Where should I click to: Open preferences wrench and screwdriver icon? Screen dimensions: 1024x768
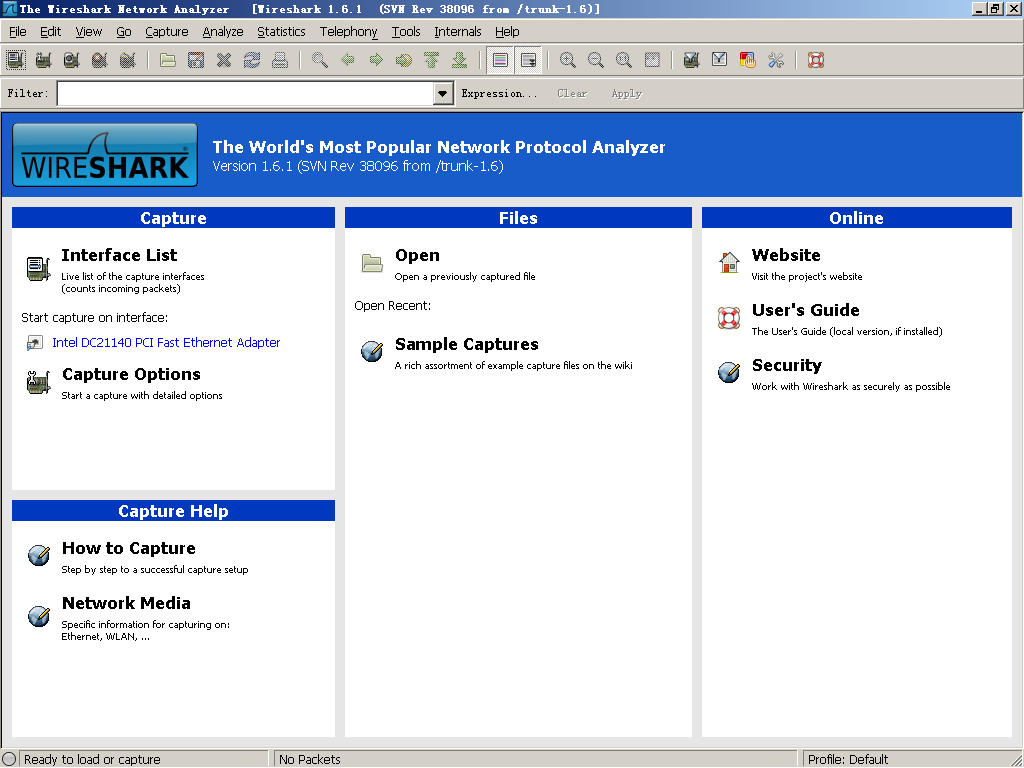pos(775,60)
